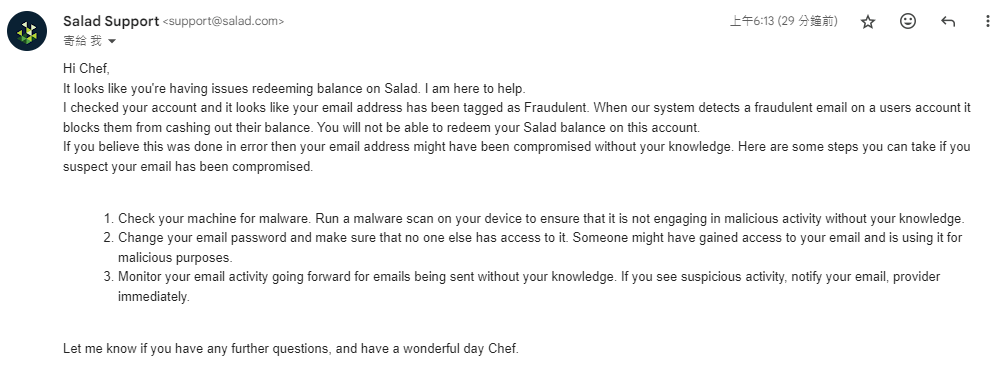Click the word immediately ending item three
Image resolution: width=1008 pixels, height=370 pixels.
[154, 297]
